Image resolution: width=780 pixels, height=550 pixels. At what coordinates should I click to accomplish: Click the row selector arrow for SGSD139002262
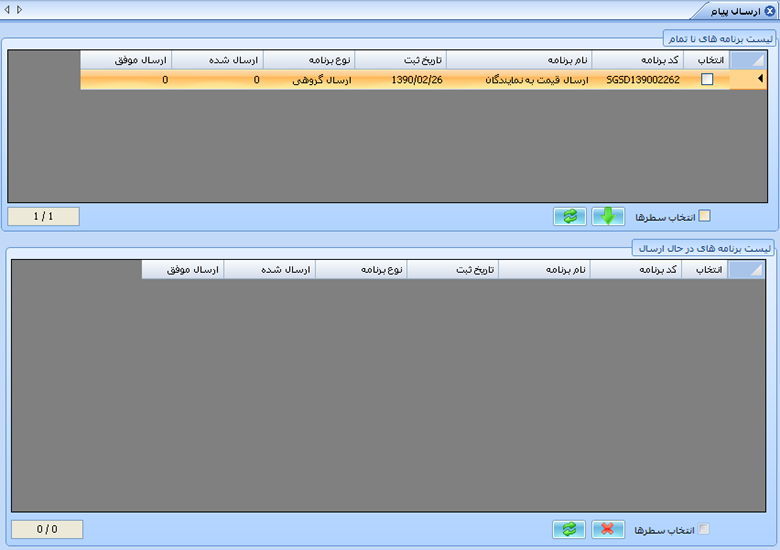(748, 79)
